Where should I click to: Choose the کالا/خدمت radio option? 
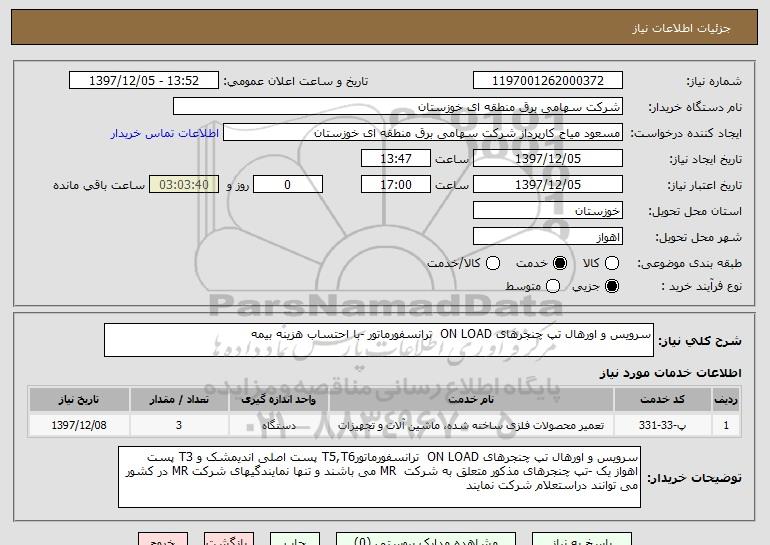click(x=491, y=262)
